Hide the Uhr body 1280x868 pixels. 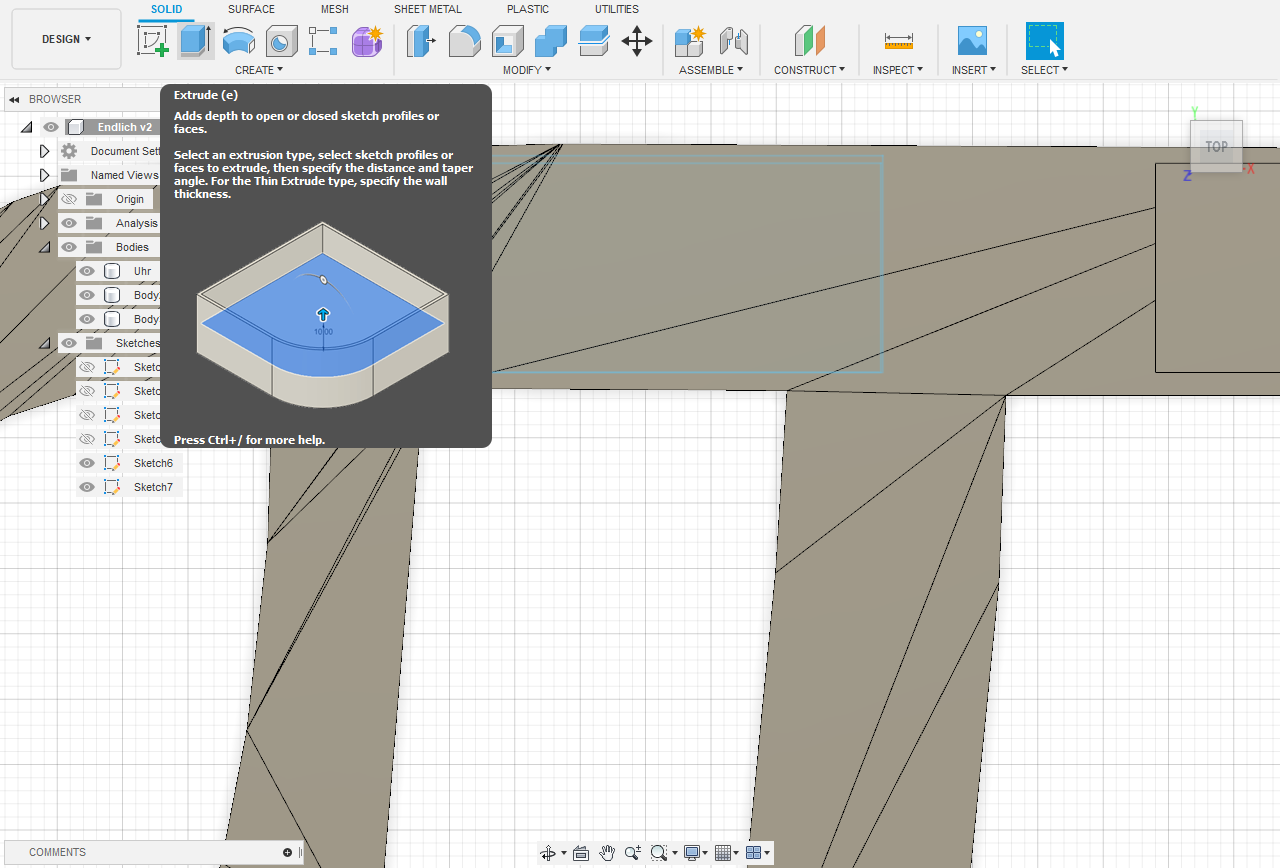[x=87, y=271]
